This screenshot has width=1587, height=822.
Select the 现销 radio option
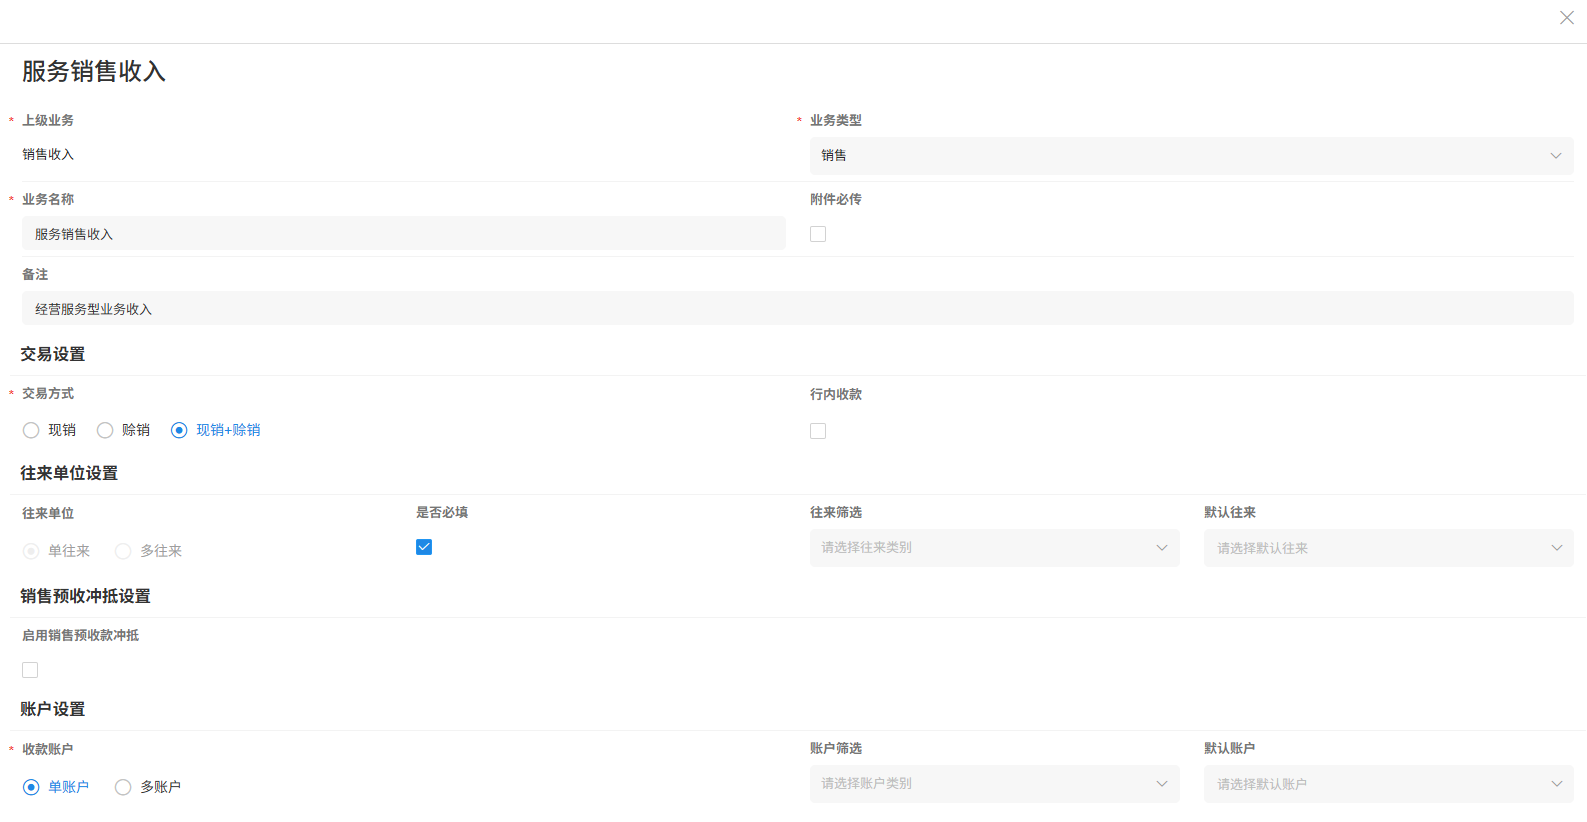[31, 430]
